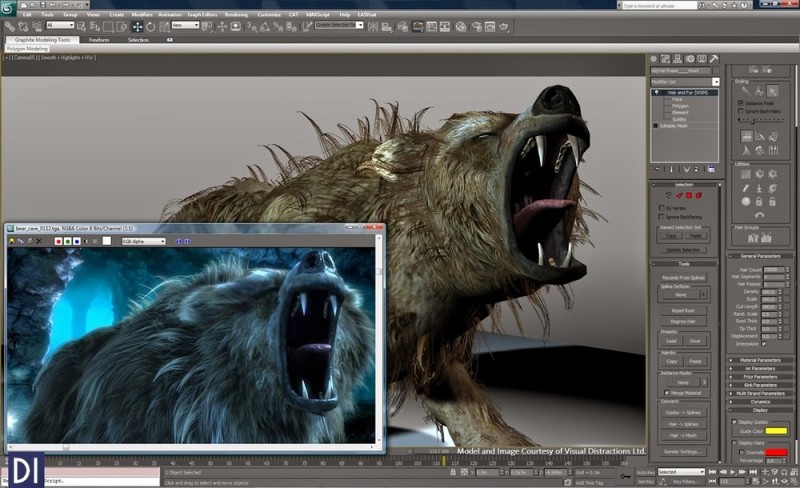Viewport: 800px width, 488px height.
Task: Click the Select by Name icon
Action: pos(95,27)
